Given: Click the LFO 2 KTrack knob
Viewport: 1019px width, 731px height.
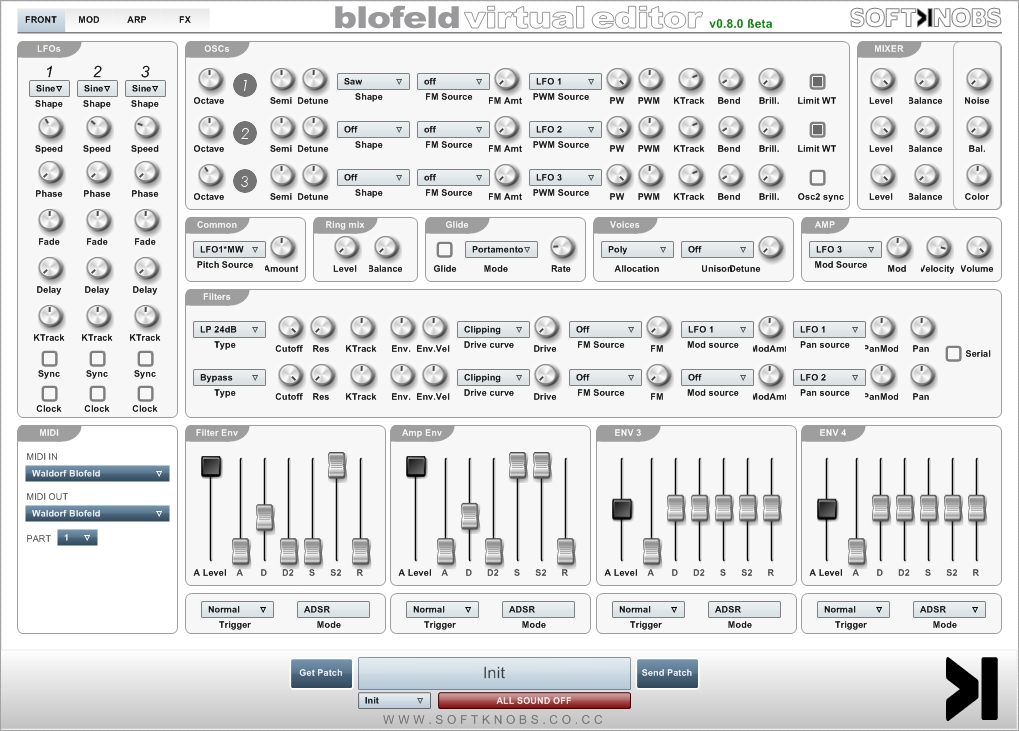Looking at the screenshot, I should click(97, 317).
